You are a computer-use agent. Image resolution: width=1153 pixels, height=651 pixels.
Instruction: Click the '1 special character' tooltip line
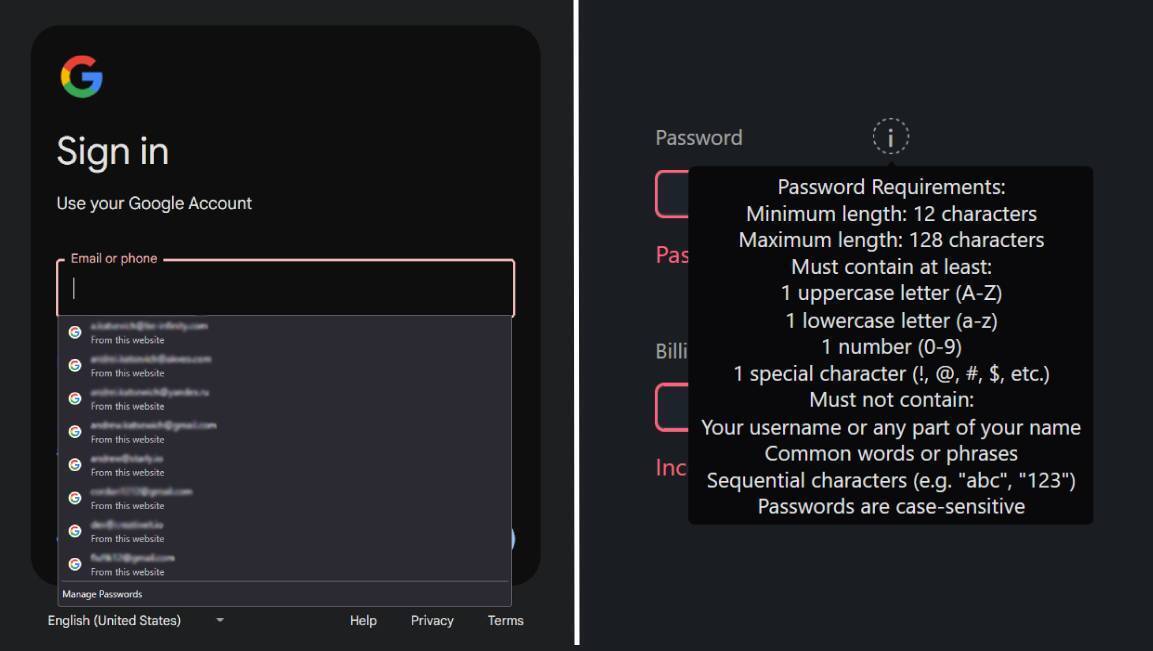(891, 374)
